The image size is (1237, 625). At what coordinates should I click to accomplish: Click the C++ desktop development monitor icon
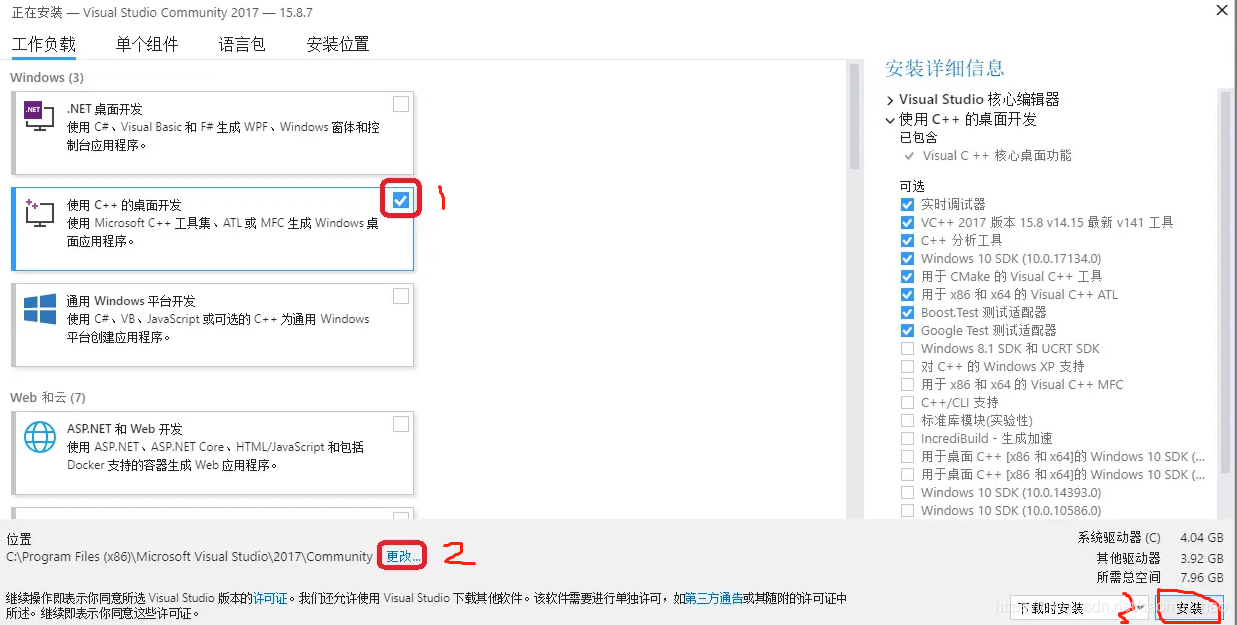[39, 212]
